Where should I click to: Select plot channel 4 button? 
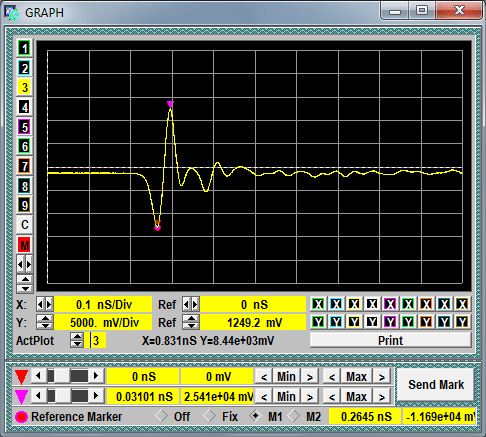point(24,107)
